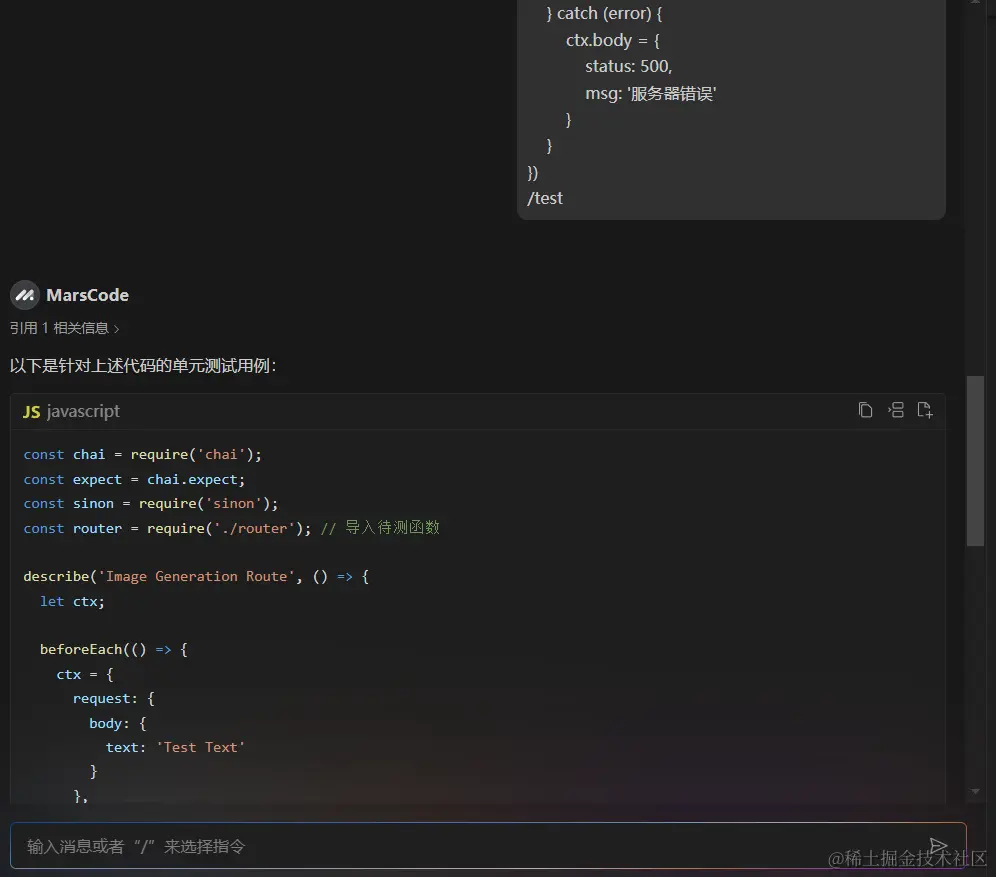The width and height of the screenshot is (996, 877).
Task: Click the beforeEach(() => { line
Action: (x=114, y=650)
